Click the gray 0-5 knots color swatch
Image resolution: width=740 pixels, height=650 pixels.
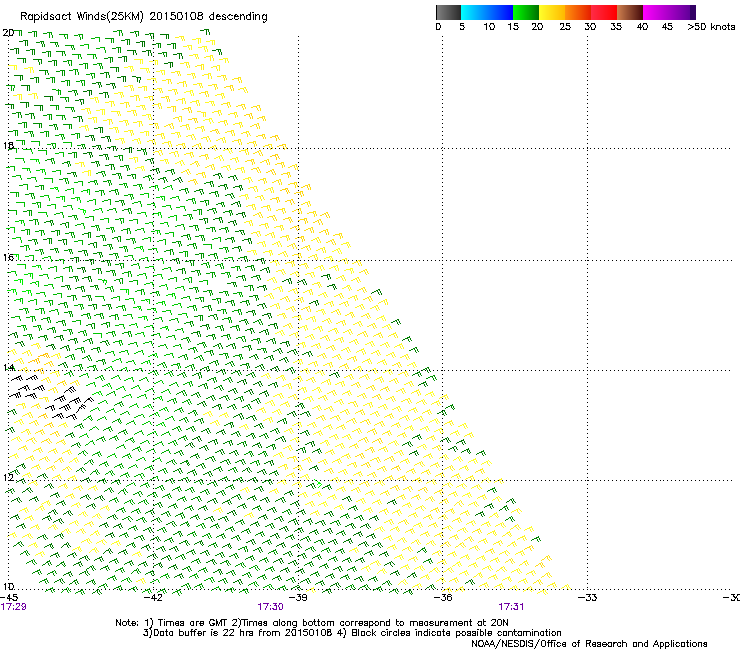[x=448, y=12]
